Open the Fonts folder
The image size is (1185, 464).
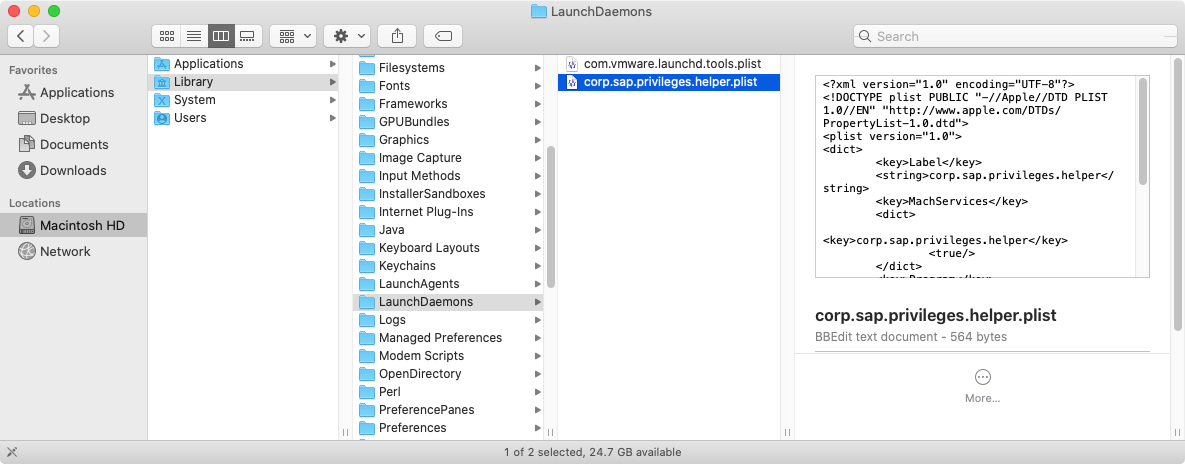449,85
